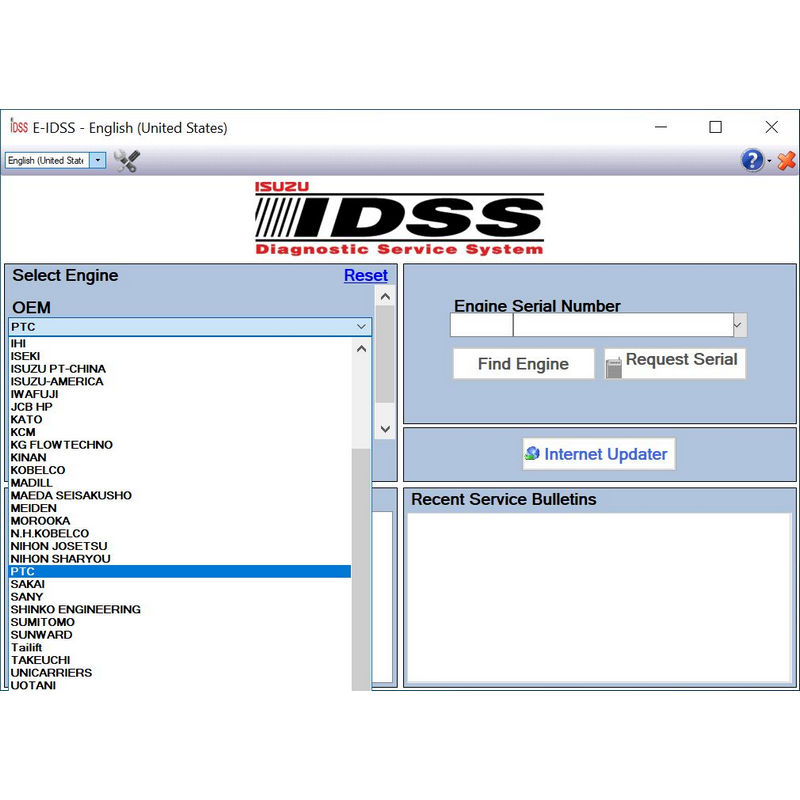Expand the Engine Serial Number dropdown arrow

[x=740, y=325]
